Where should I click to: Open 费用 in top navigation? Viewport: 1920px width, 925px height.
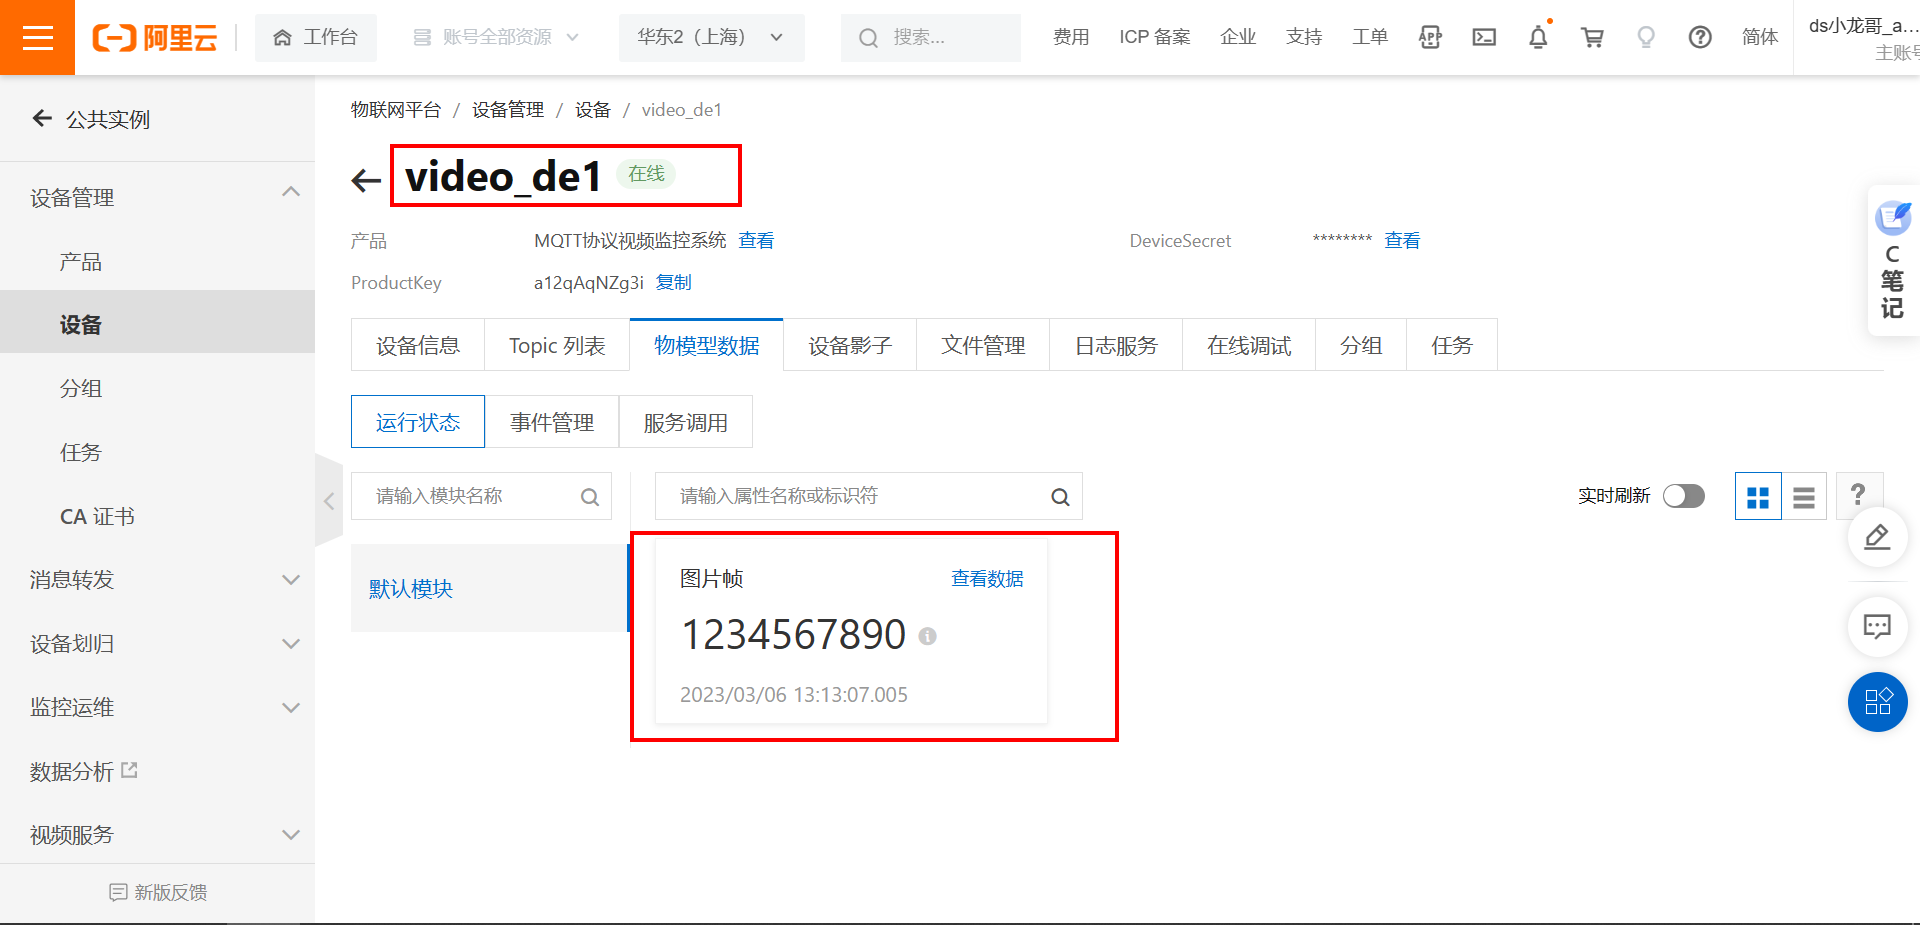(1071, 37)
